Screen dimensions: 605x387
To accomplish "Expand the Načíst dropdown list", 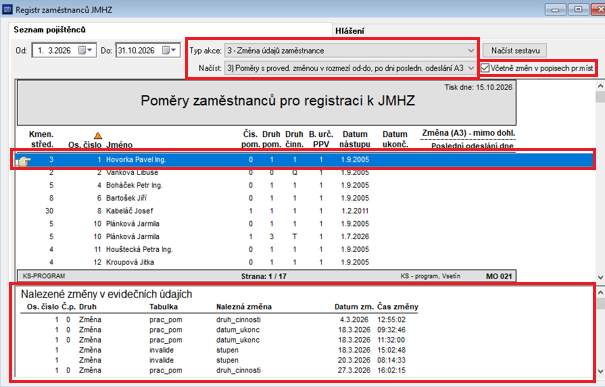I will [471, 68].
